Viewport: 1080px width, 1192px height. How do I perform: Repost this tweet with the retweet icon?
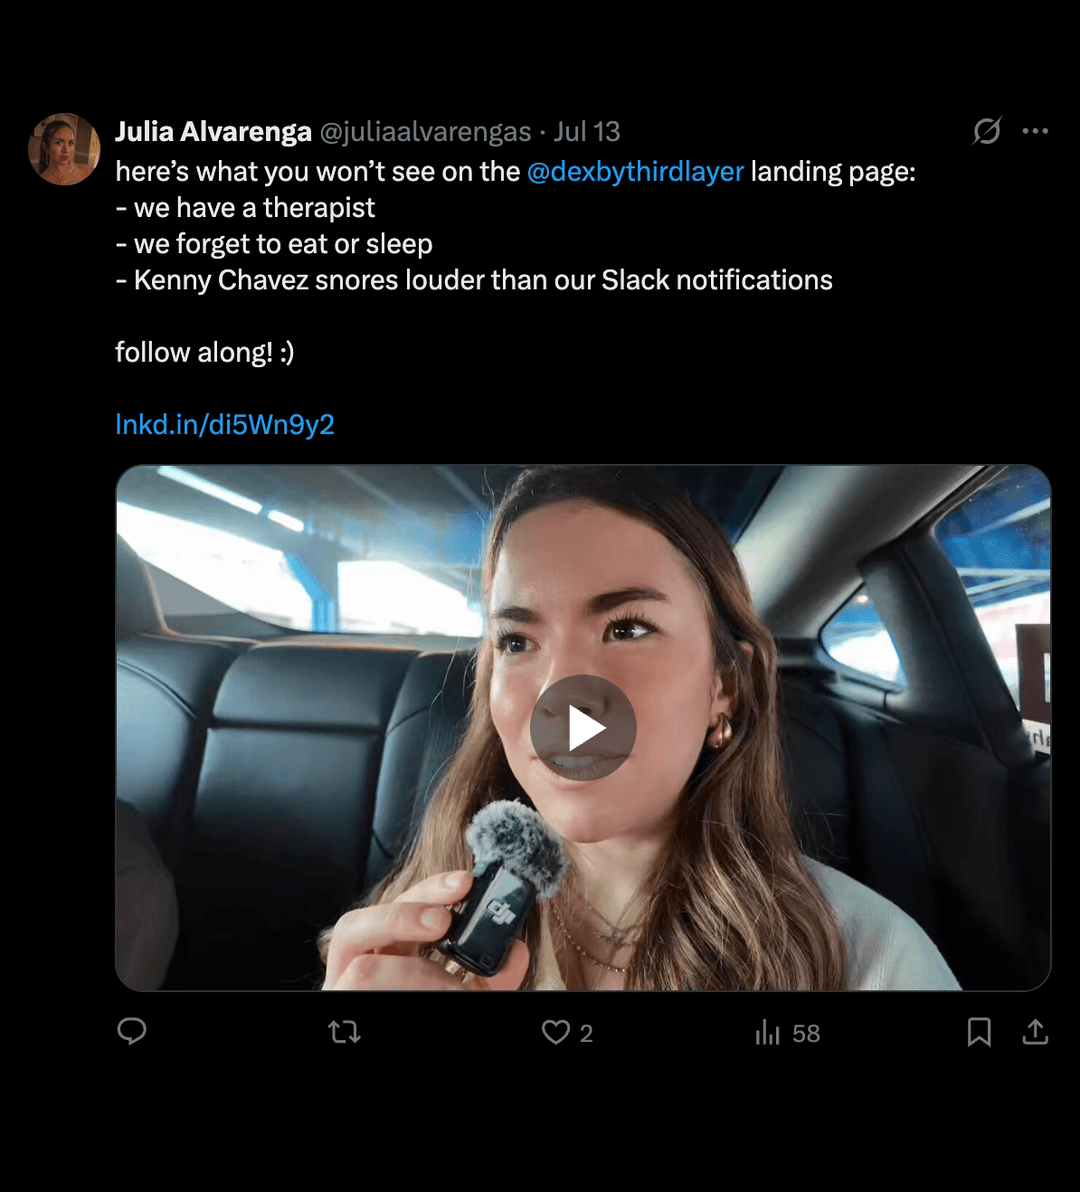(x=344, y=1032)
